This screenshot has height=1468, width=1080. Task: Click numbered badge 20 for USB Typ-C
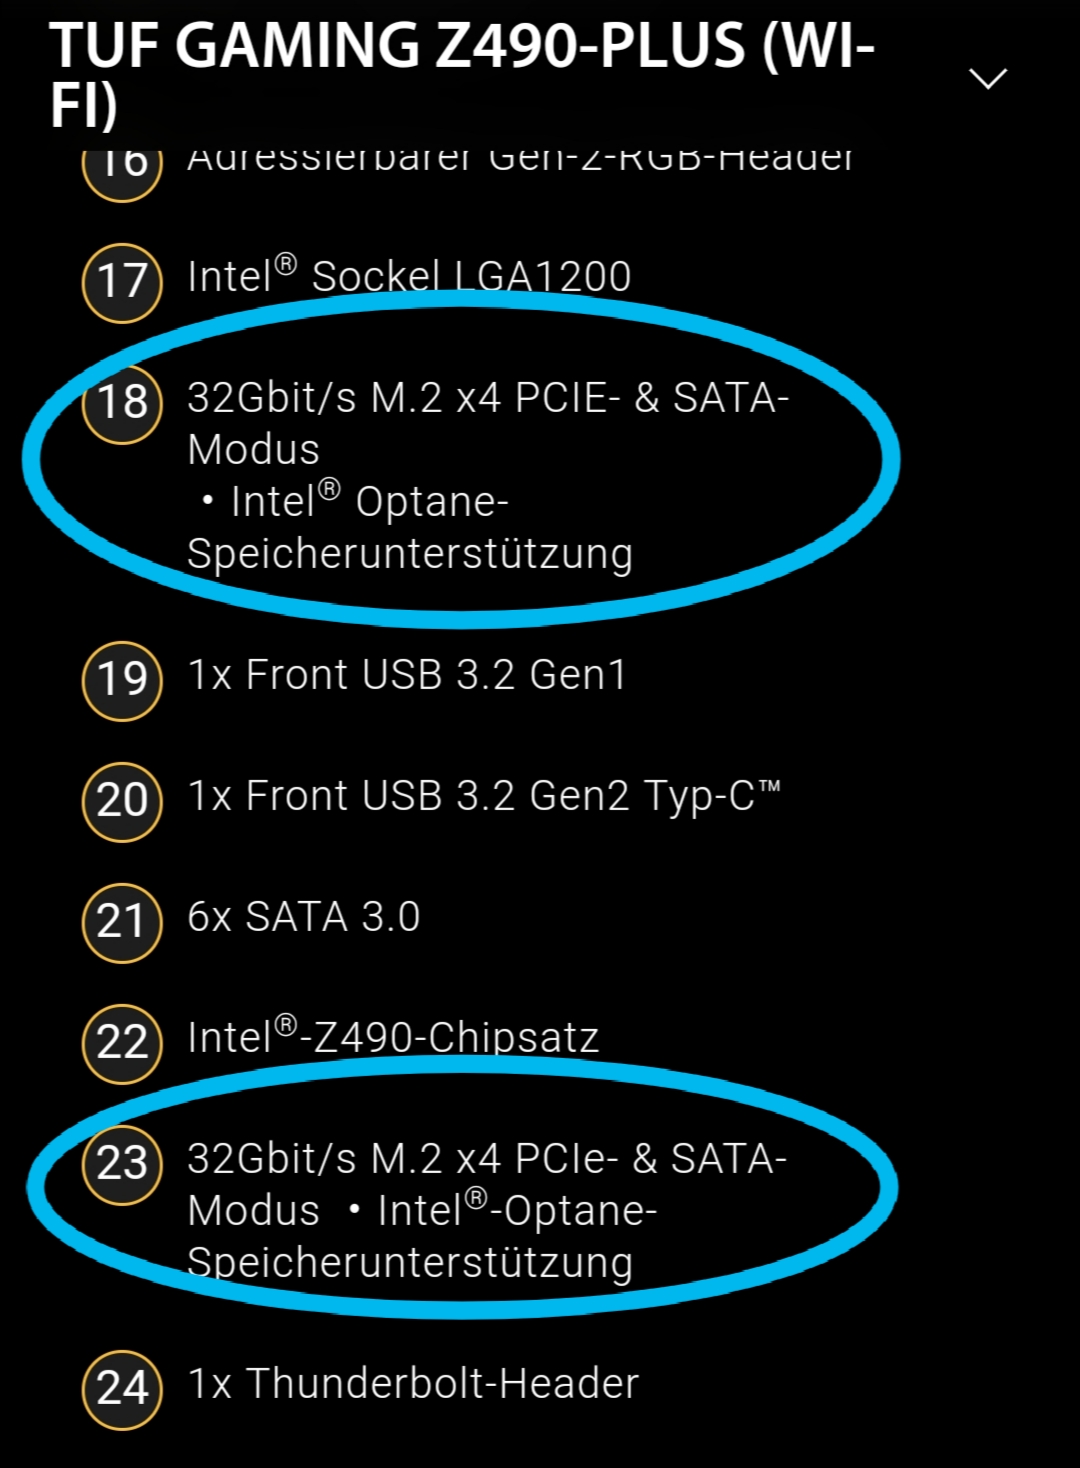(x=121, y=798)
